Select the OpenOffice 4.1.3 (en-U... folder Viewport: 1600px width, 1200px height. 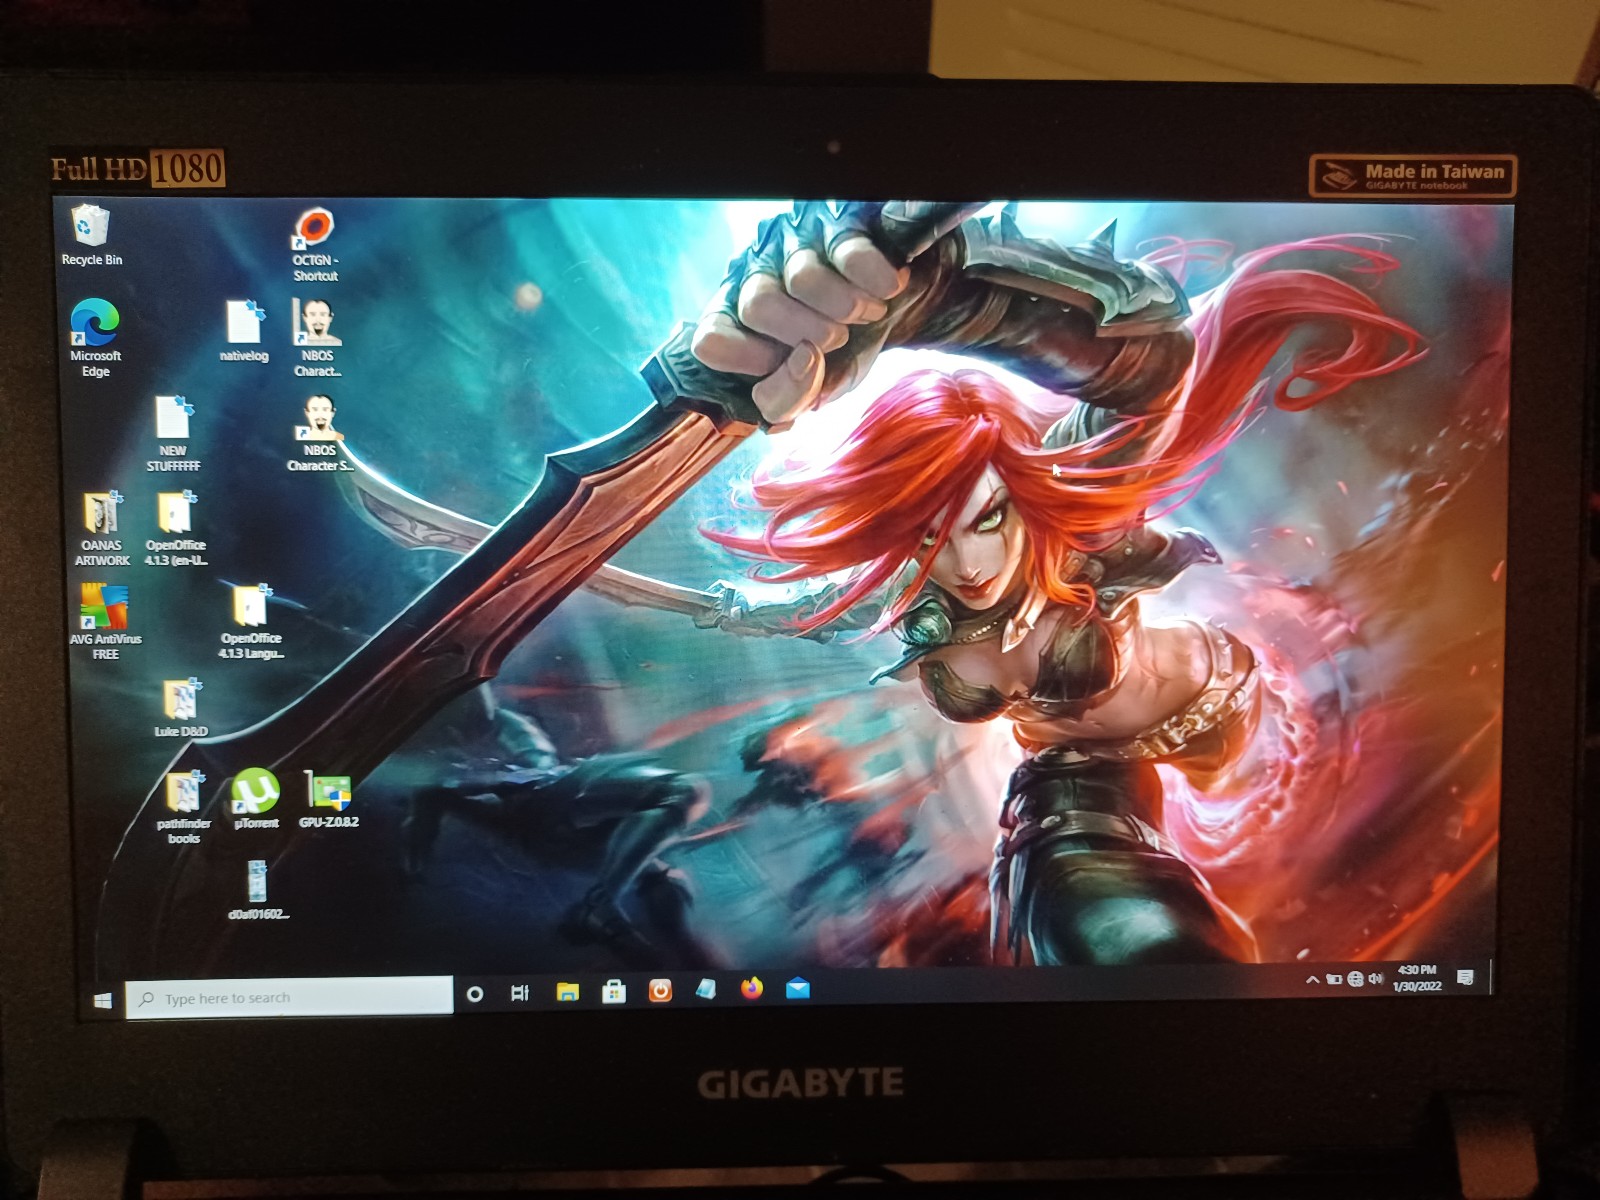pyautogui.click(x=176, y=528)
